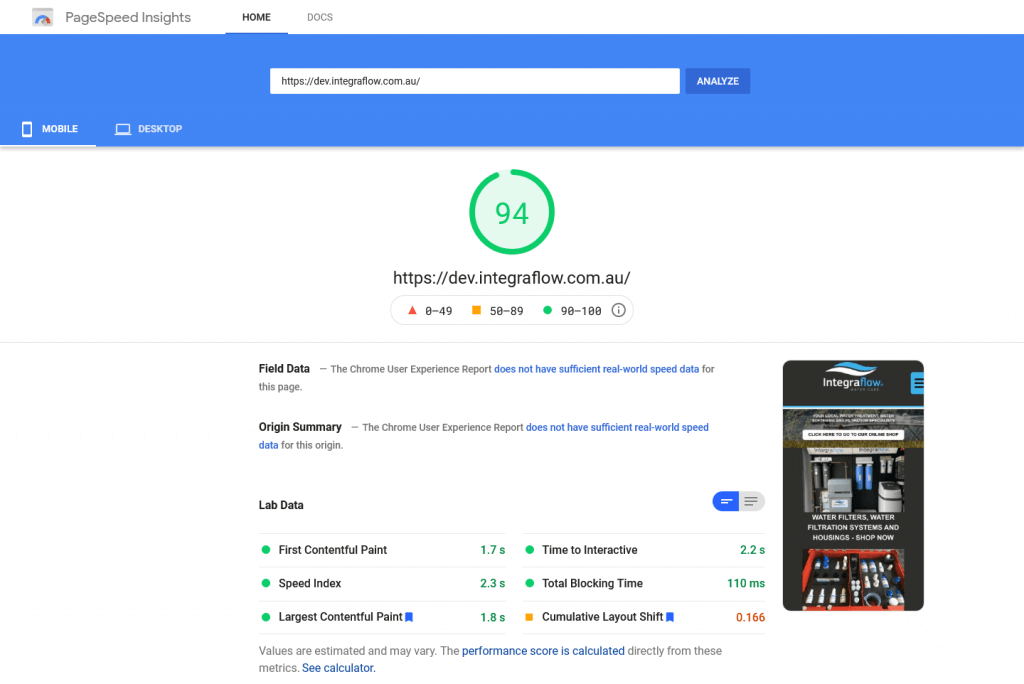The image size is (1024, 684).
Task: Toggle the condensed Lab Data view
Action: click(x=726, y=501)
